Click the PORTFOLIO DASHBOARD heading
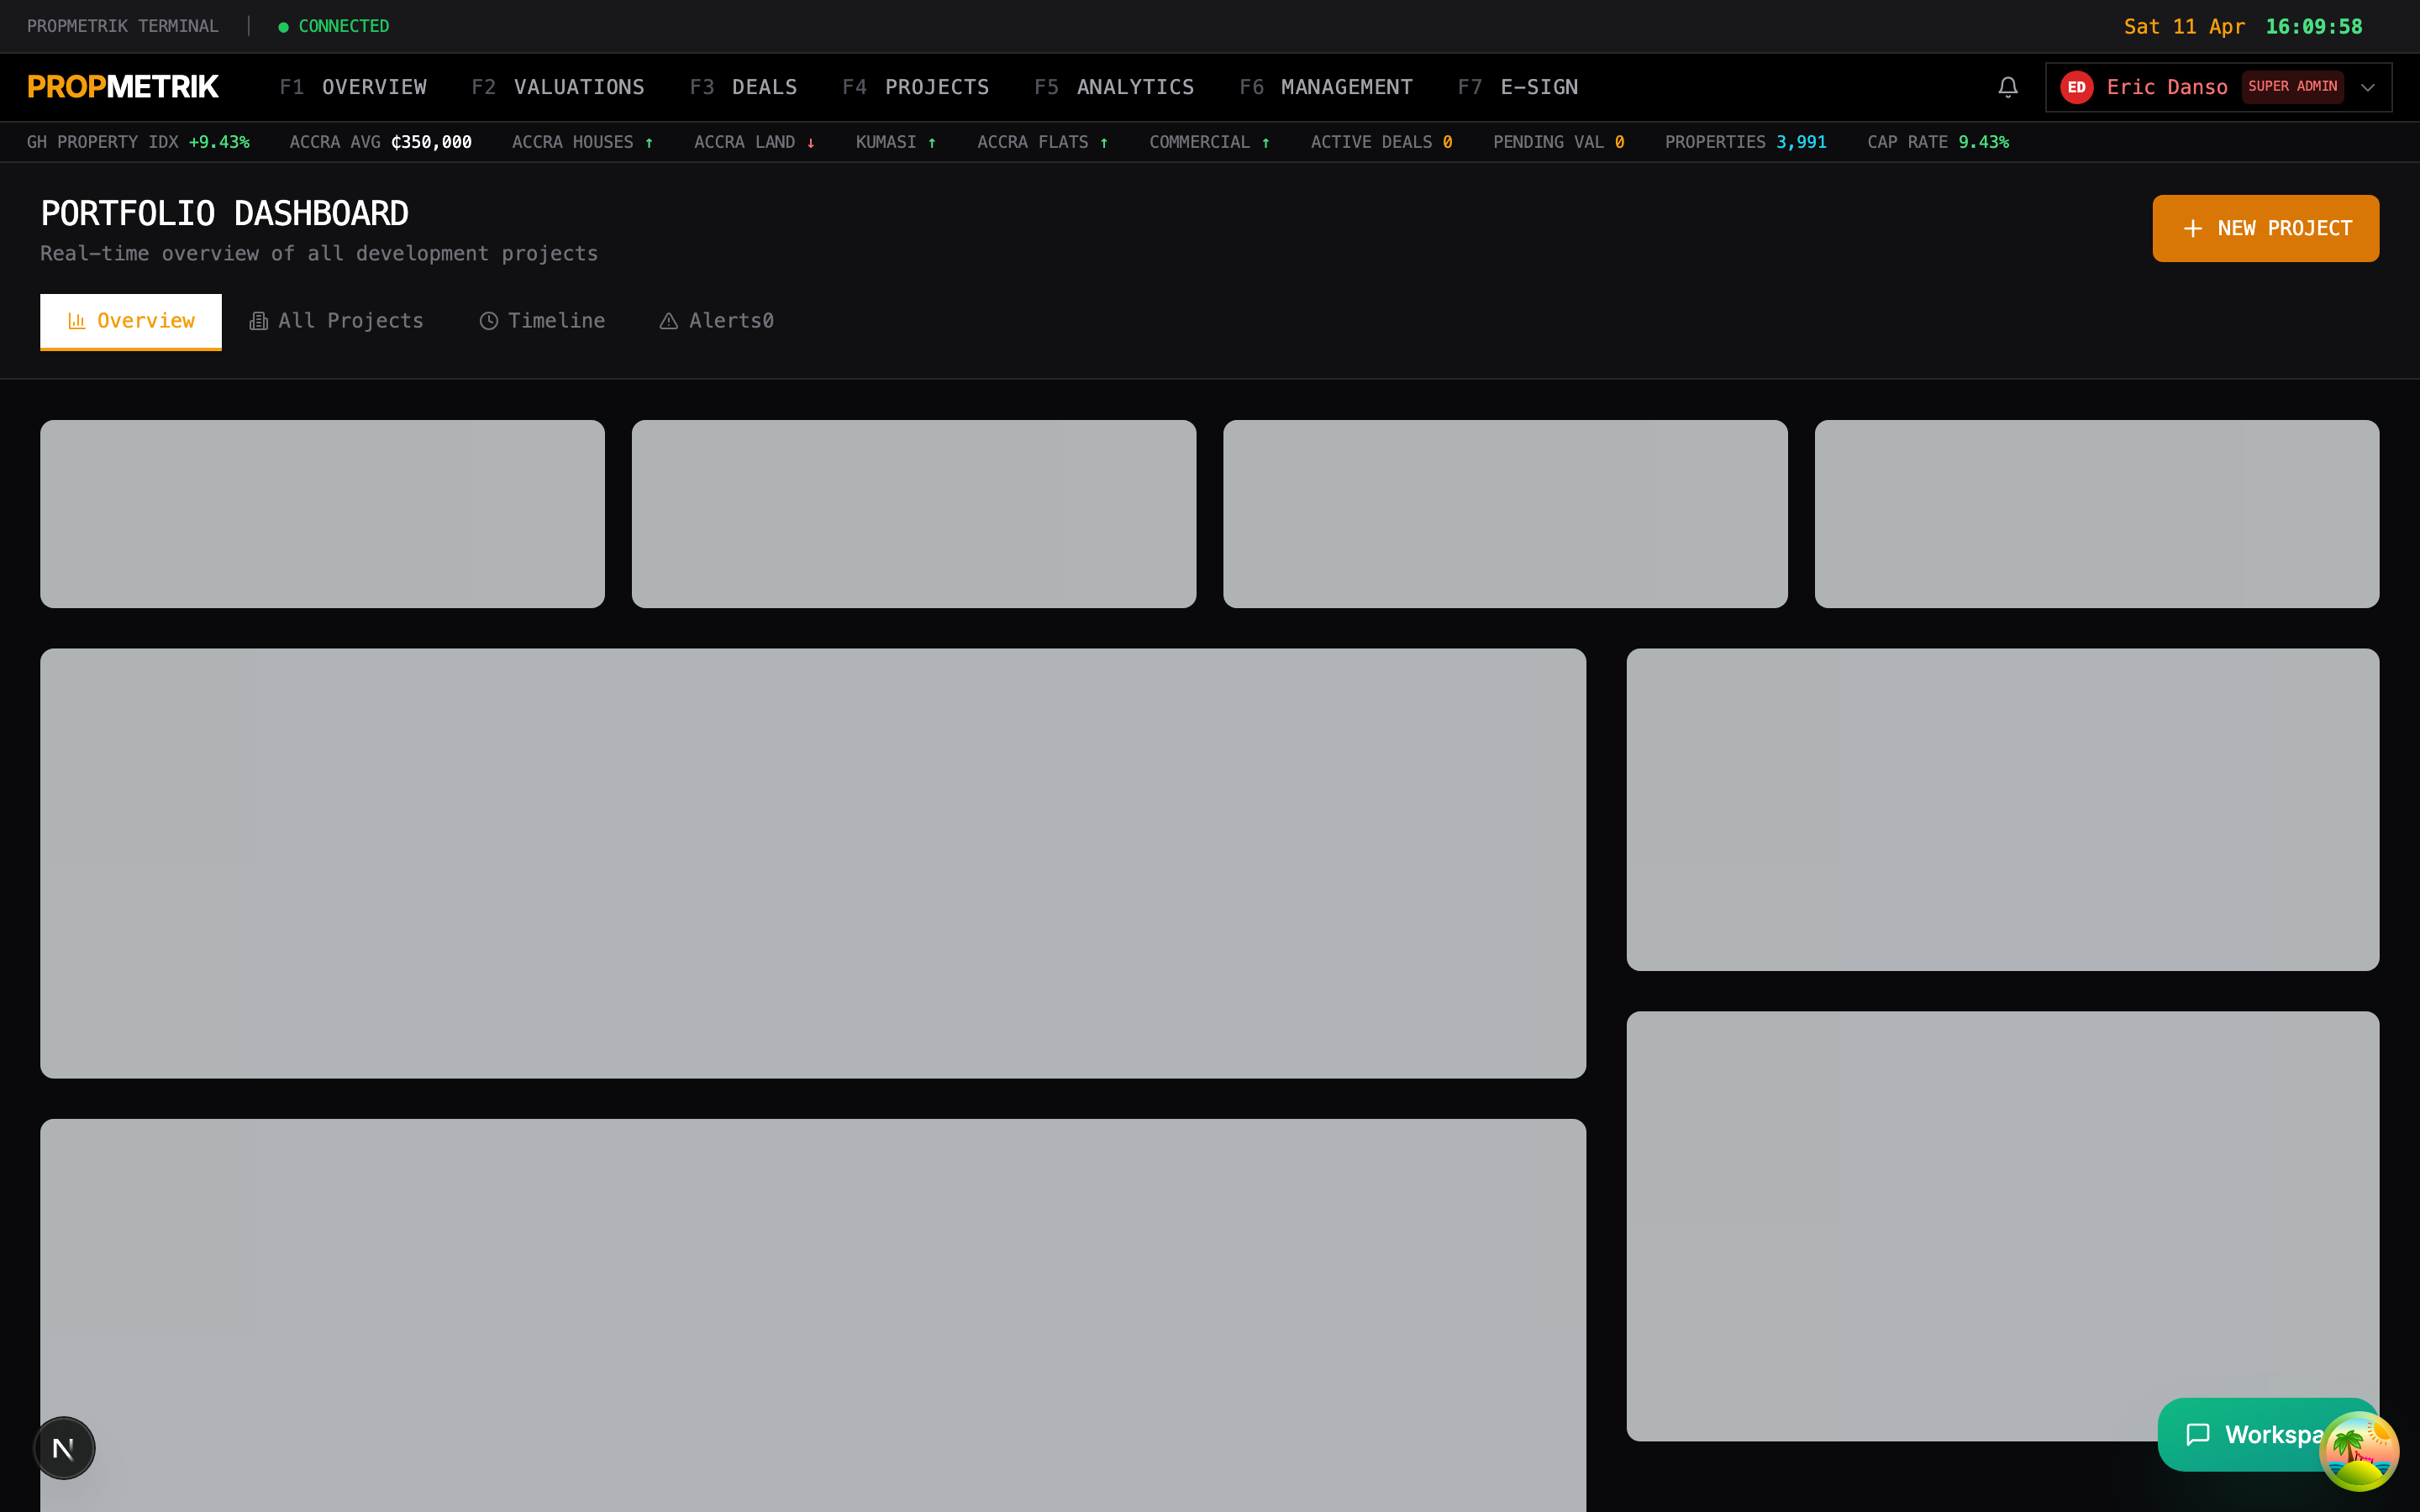The width and height of the screenshot is (2420, 1512). 224,213
